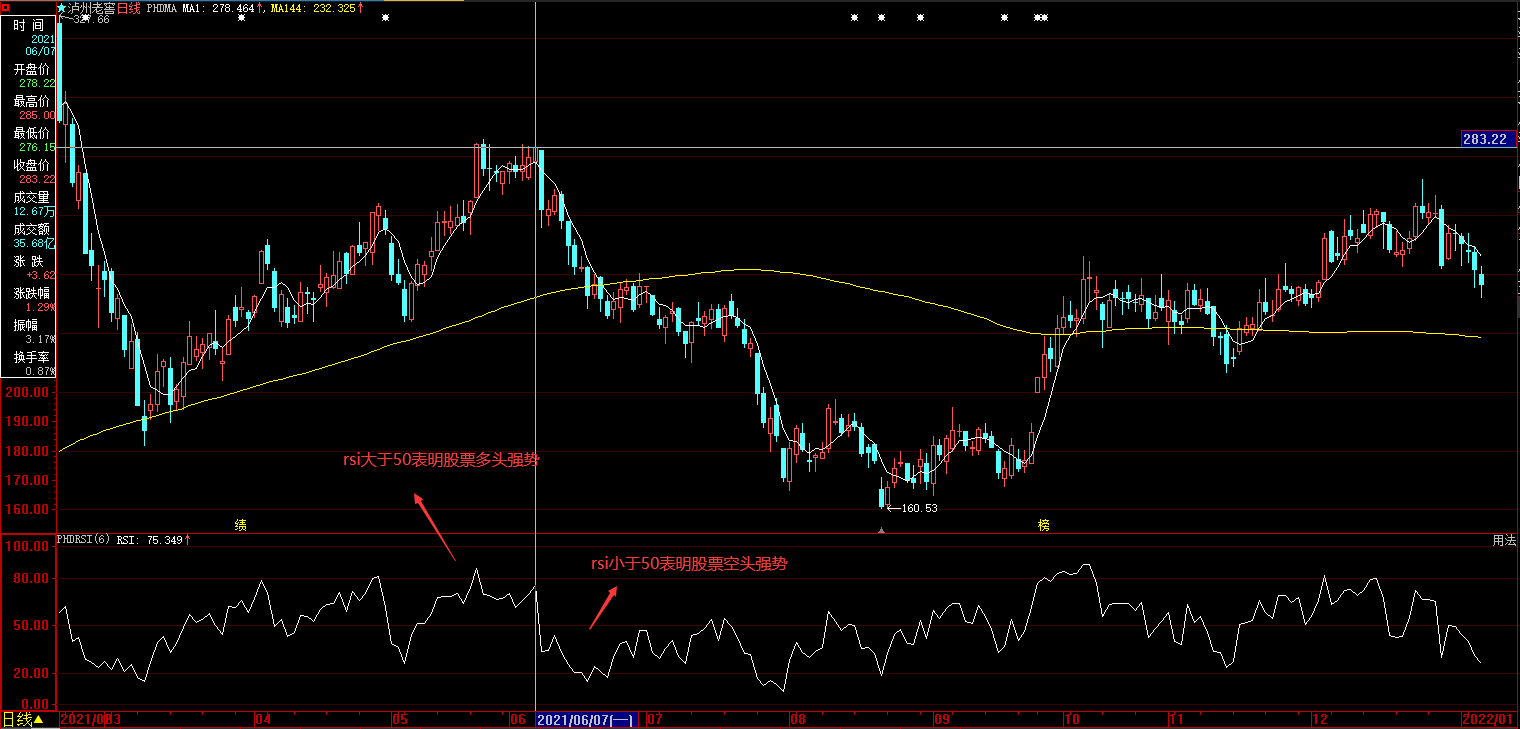The height and width of the screenshot is (729, 1520).
Task: Click the star icon before 泸州老窖
Action: [x=62, y=7]
